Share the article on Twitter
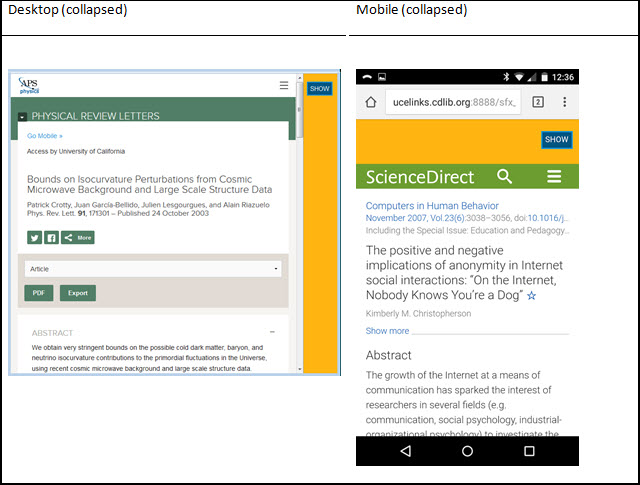This screenshot has width=640, height=485. coord(34,237)
